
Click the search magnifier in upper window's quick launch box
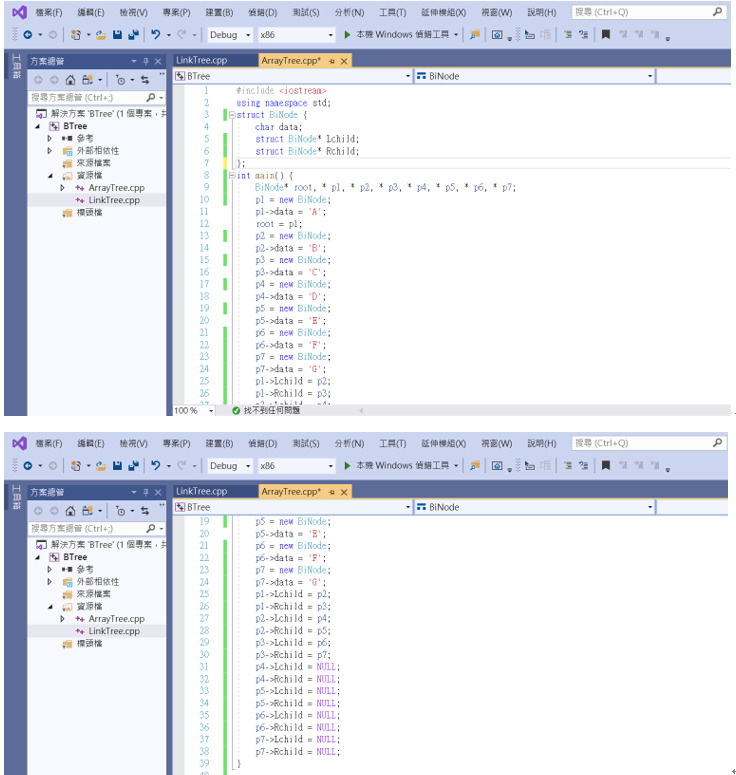pos(717,12)
